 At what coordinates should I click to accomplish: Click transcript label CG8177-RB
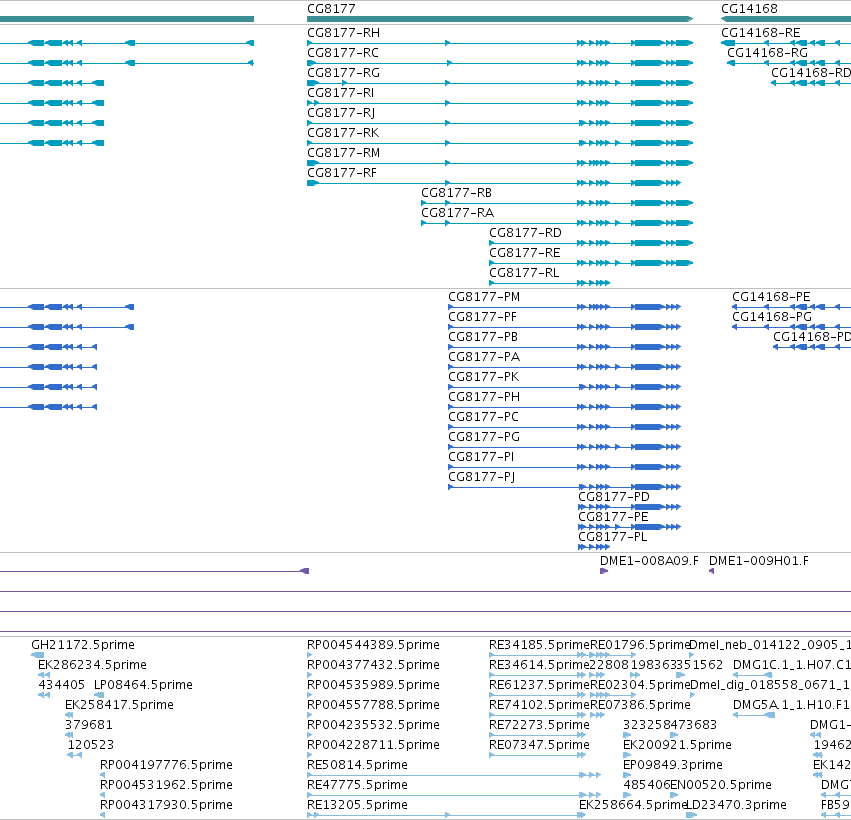tap(456, 193)
